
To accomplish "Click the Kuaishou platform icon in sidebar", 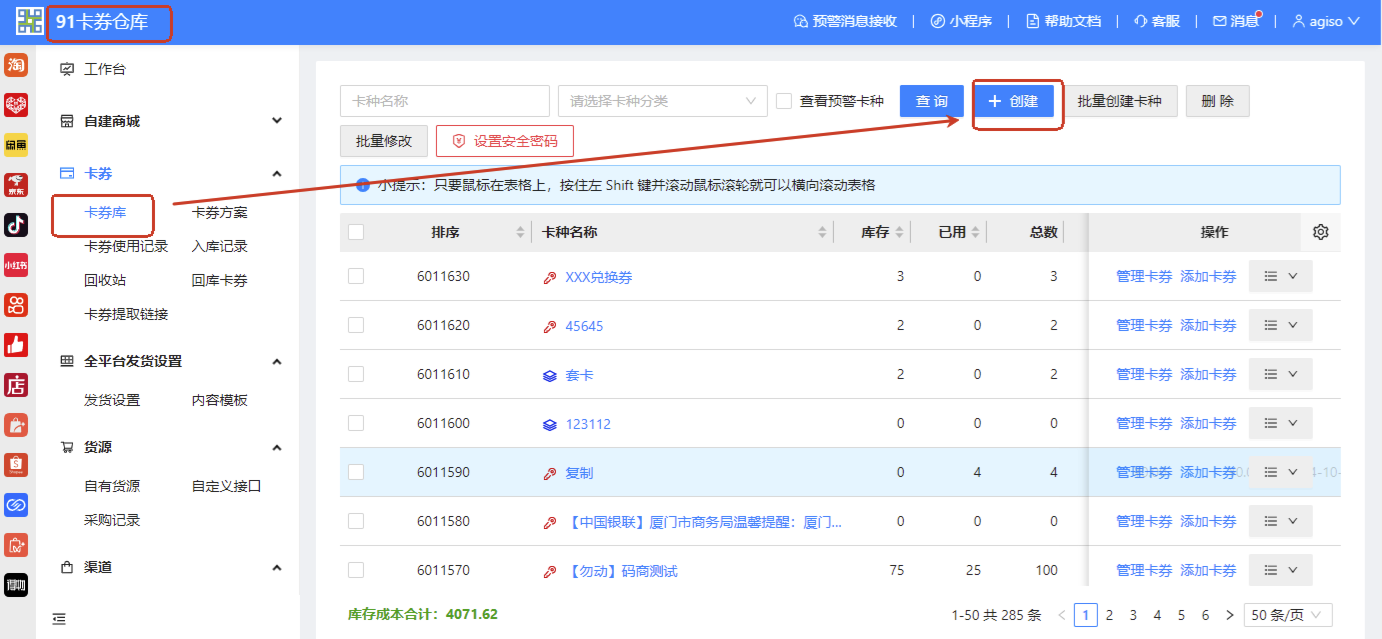I will [x=16, y=305].
